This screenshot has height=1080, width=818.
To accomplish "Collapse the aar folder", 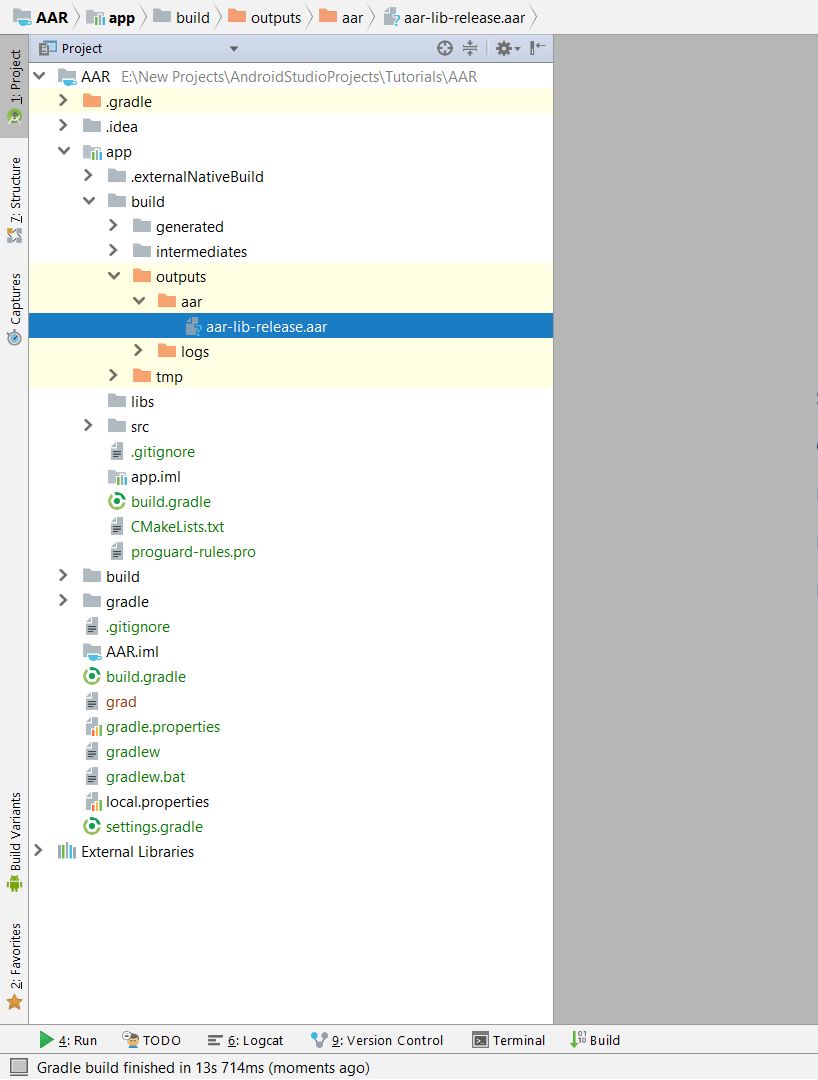I will pos(139,301).
